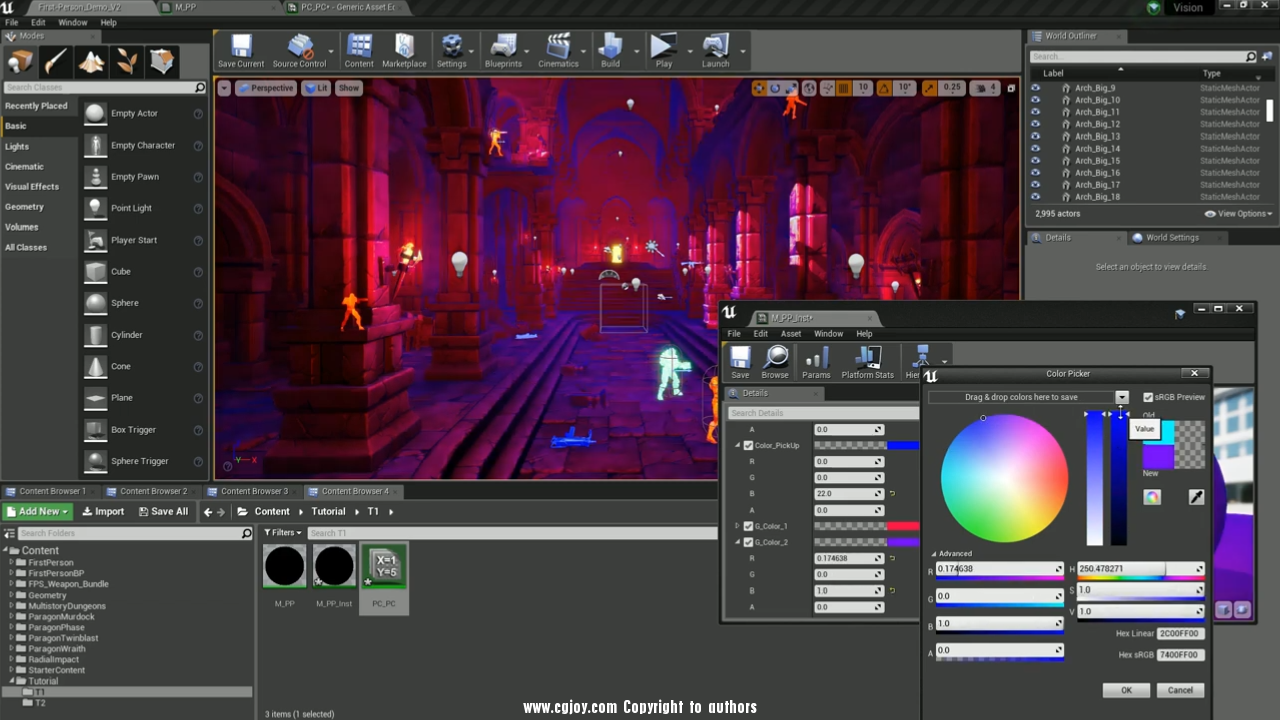The width and height of the screenshot is (1280, 720).
Task: Expand the G_Color_1 parameter row
Action: point(737,526)
